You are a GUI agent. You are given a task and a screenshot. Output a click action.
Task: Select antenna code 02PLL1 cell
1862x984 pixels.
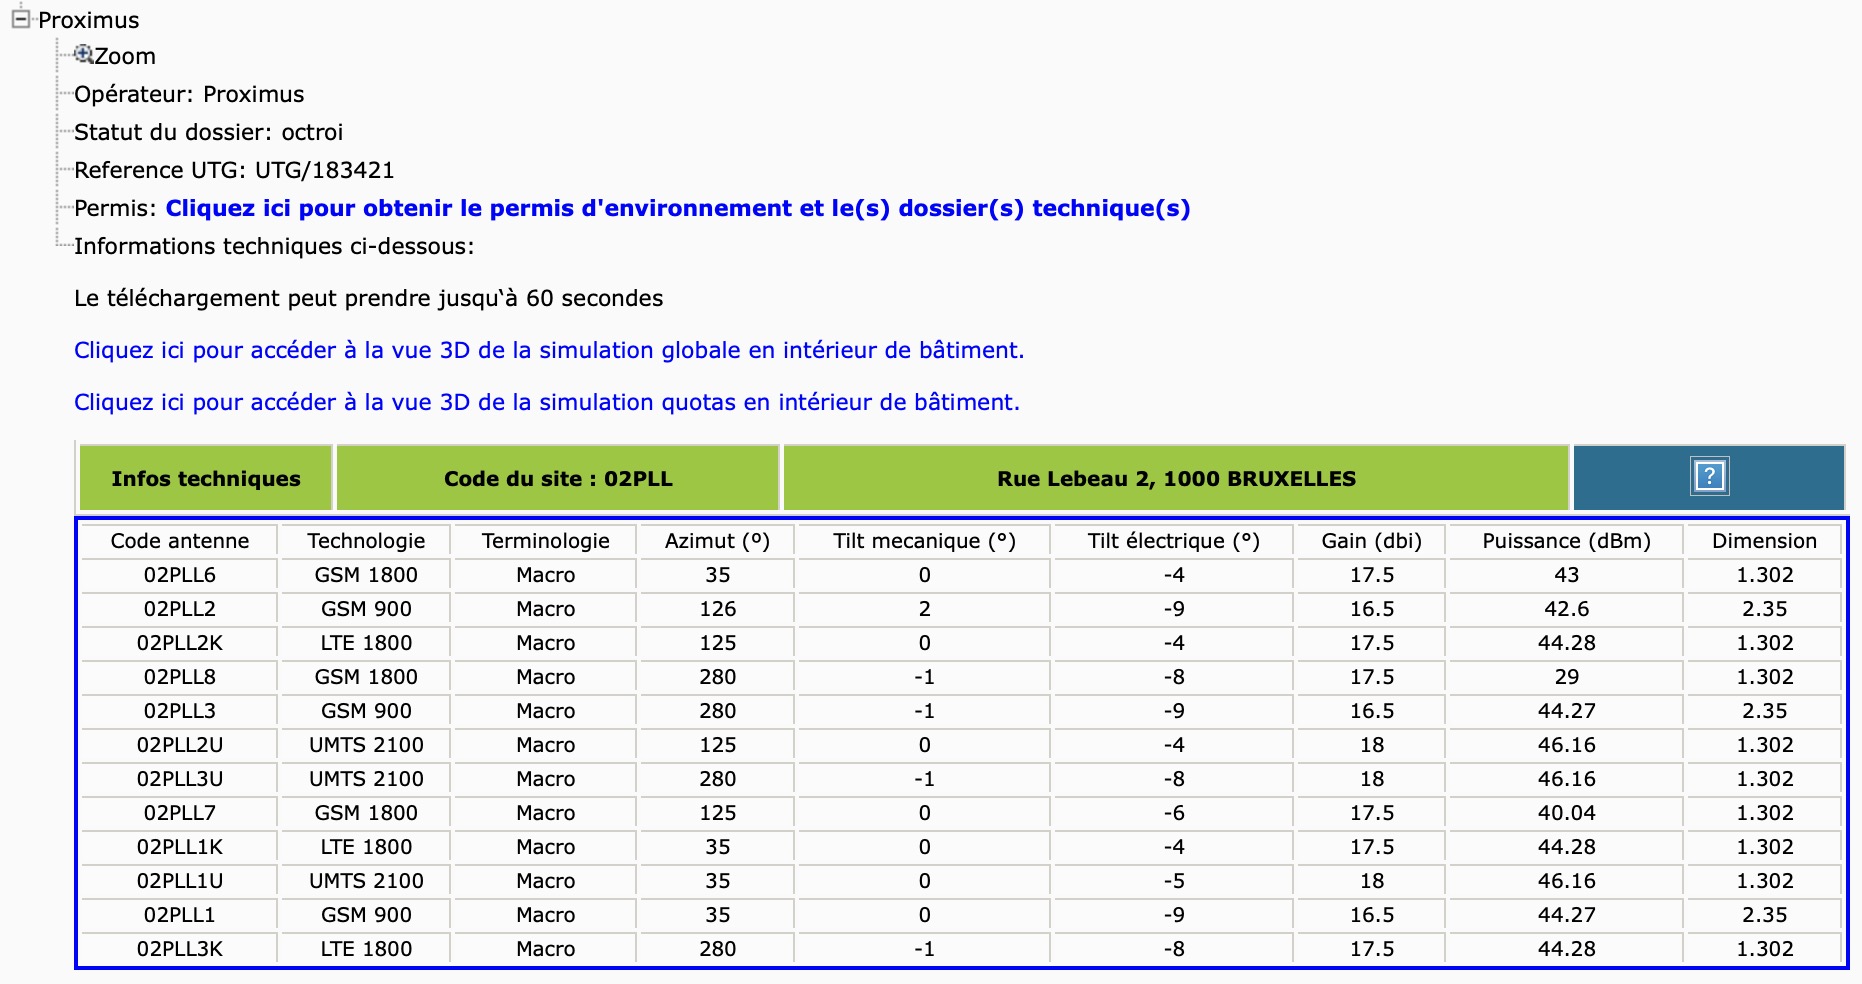click(x=180, y=915)
